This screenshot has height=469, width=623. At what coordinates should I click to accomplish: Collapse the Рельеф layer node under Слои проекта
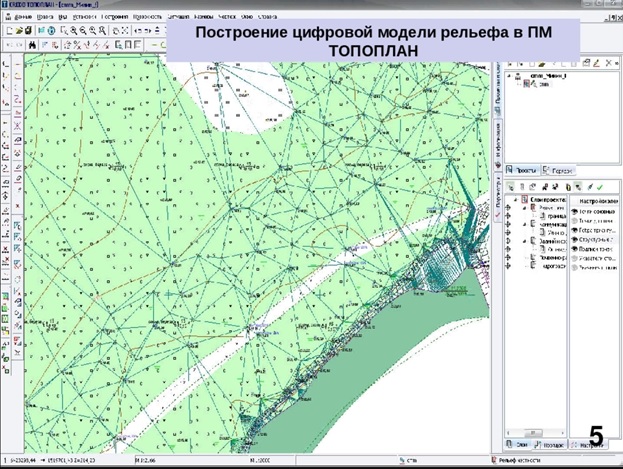click(x=524, y=207)
